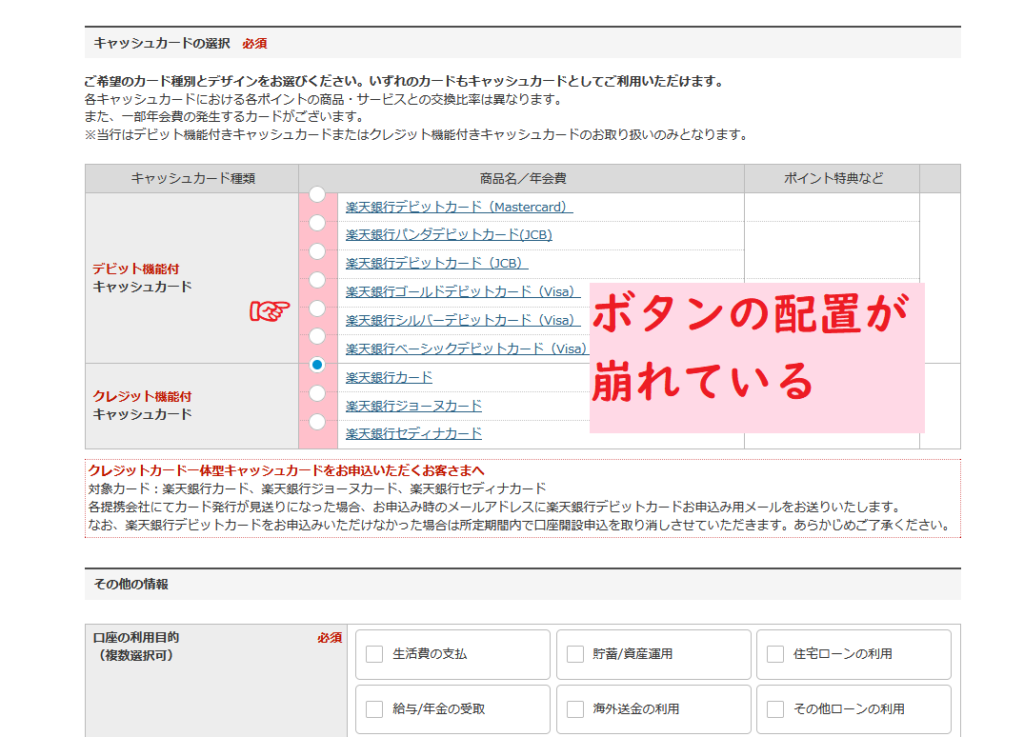The height and width of the screenshot is (737, 1024).
Task: Click the クレジット機能付 キャッシュカード row label
Action: [x=142, y=405]
